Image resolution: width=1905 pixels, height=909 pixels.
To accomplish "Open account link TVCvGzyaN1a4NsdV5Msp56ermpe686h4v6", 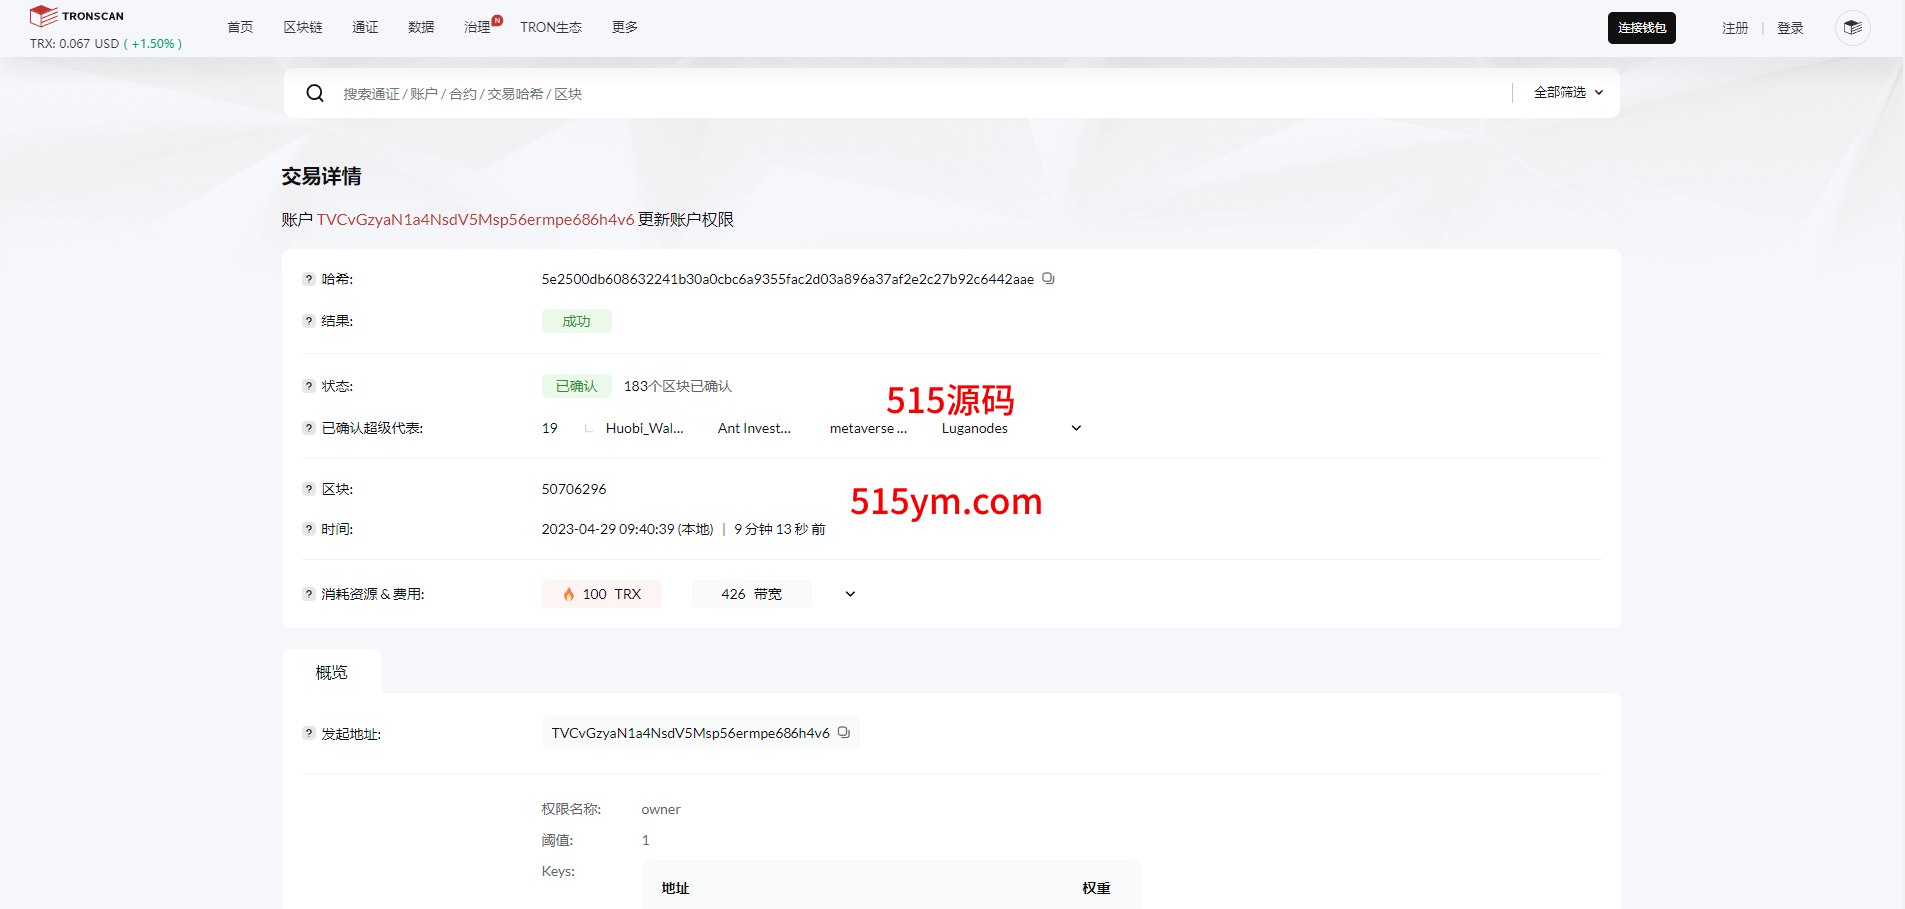I will click(x=475, y=220).
